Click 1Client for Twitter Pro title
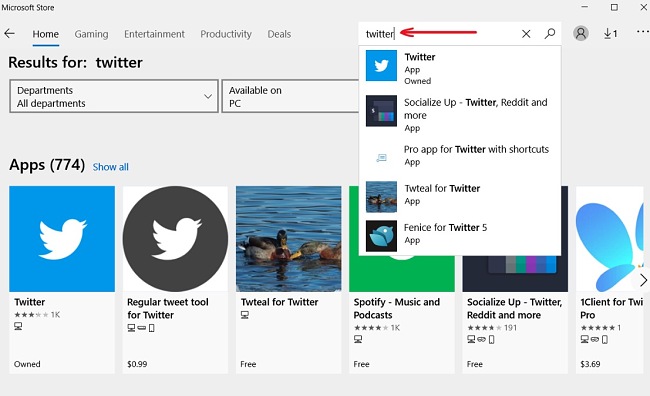650x396 pixels. click(612, 309)
